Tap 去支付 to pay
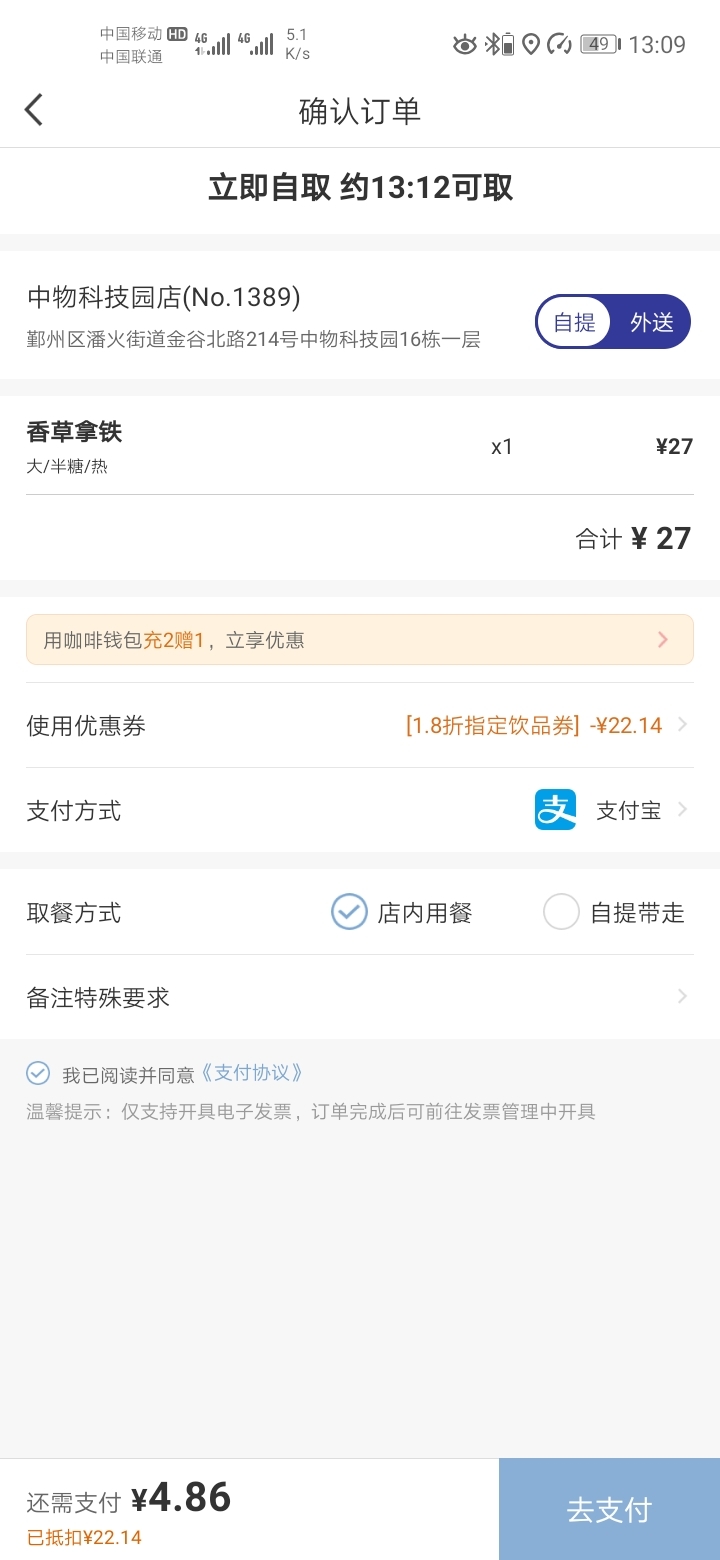720x1560 pixels. (609, 1509)
